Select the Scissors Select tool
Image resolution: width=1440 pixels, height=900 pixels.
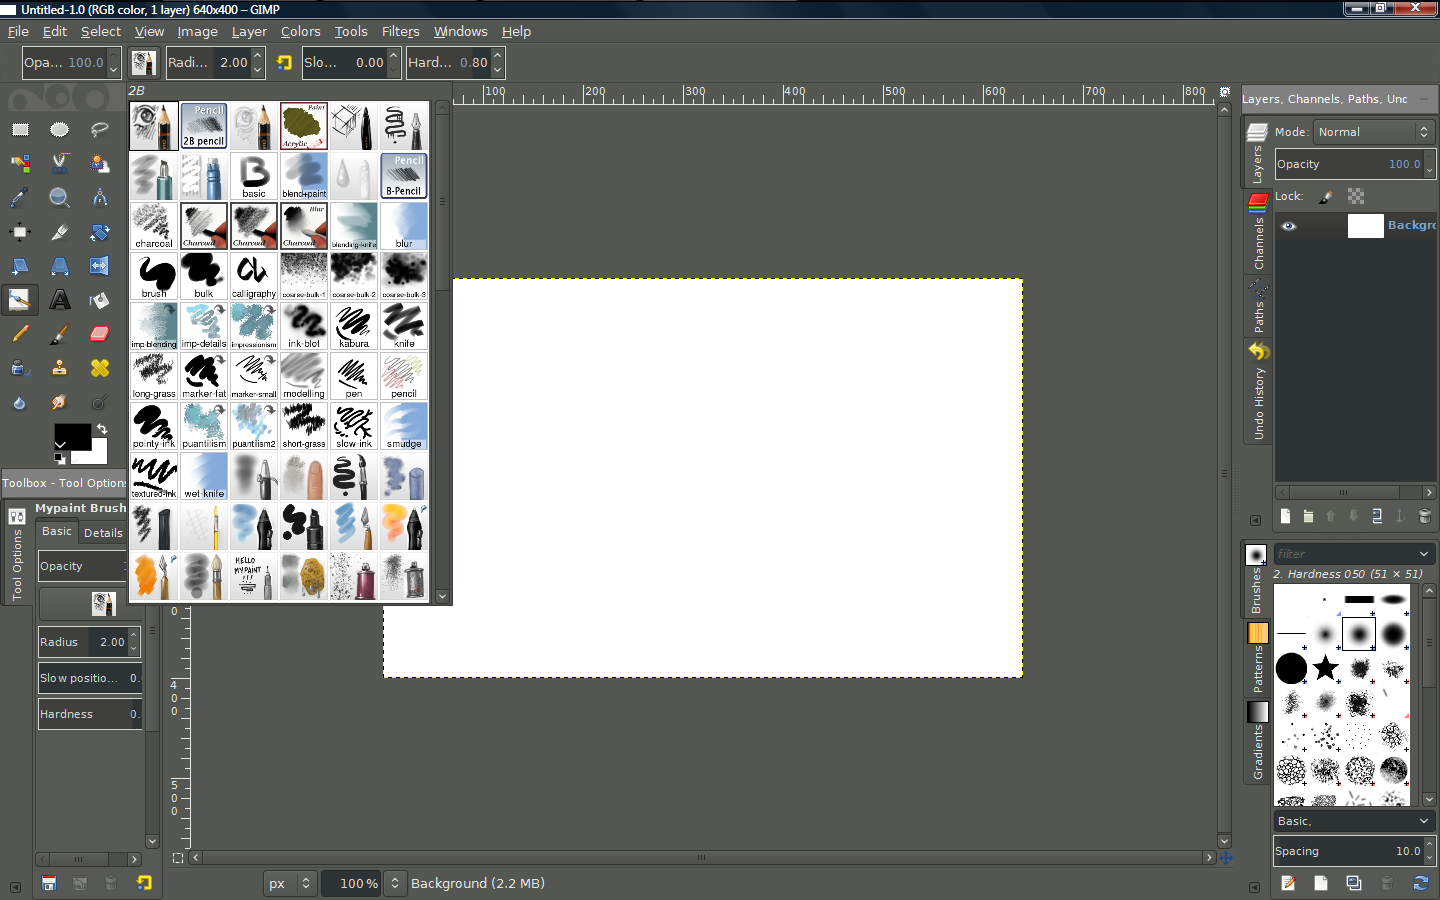[x=60, y=164]
